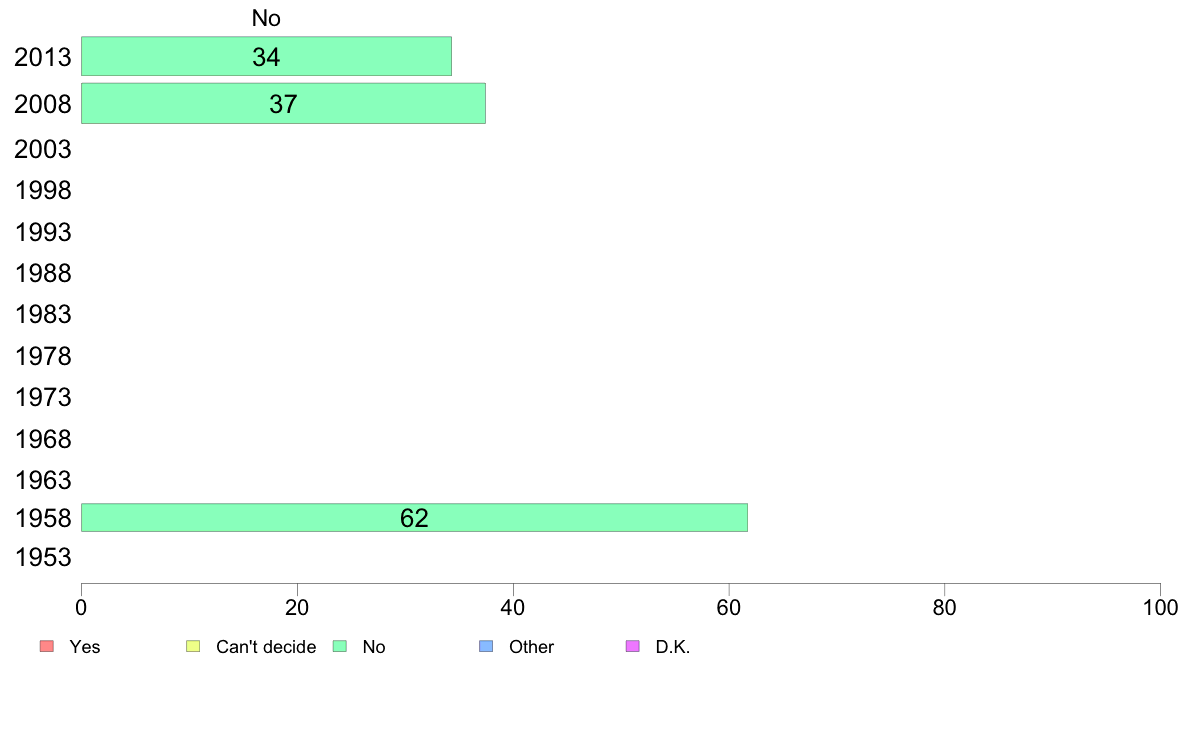Screen dimensions: 1188x736
Task: Select the 2008 bar showing 37
Action: click(x=283, y=103)
